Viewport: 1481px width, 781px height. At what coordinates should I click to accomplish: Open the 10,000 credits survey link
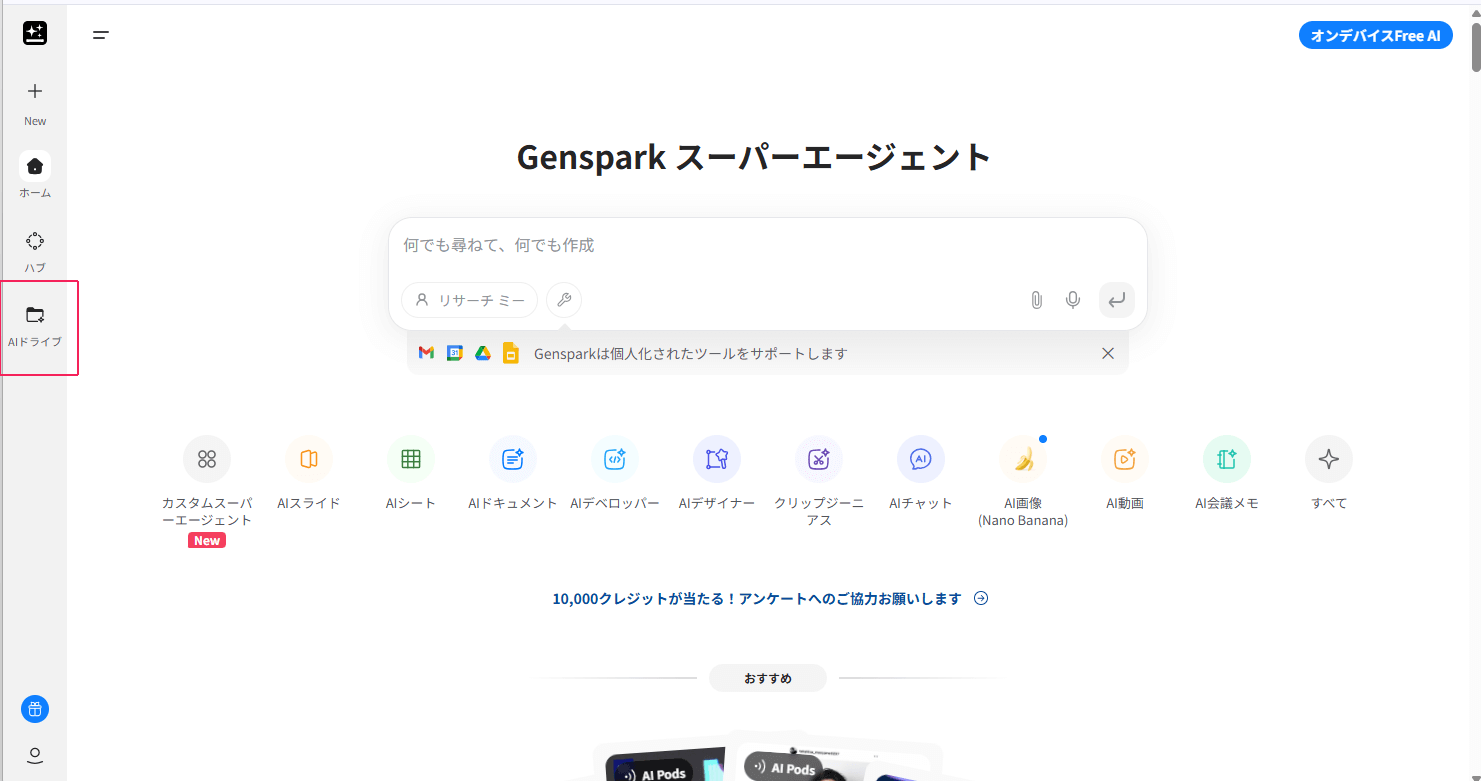pyautogui.click(x=769, y=599)
